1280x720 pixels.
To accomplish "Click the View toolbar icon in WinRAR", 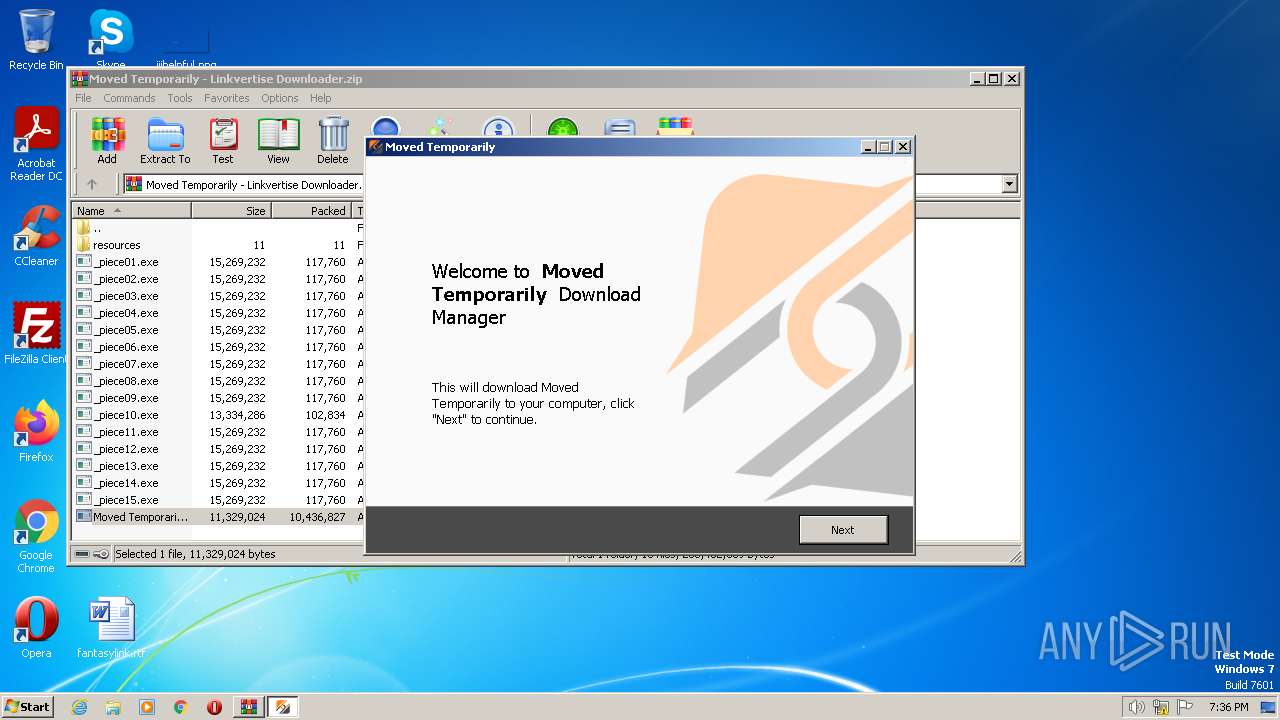I will [278, 141].
